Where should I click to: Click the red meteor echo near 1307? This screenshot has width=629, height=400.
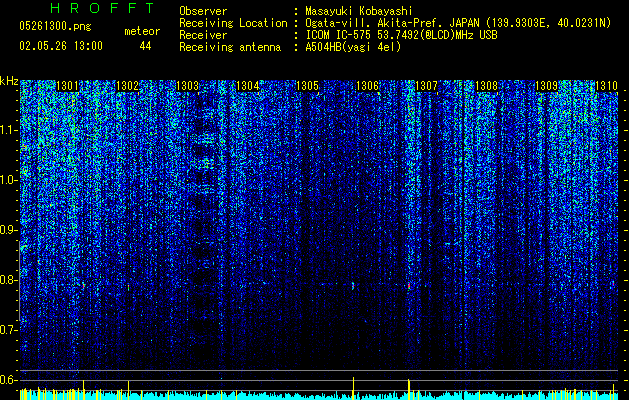(x=409, y=286)
